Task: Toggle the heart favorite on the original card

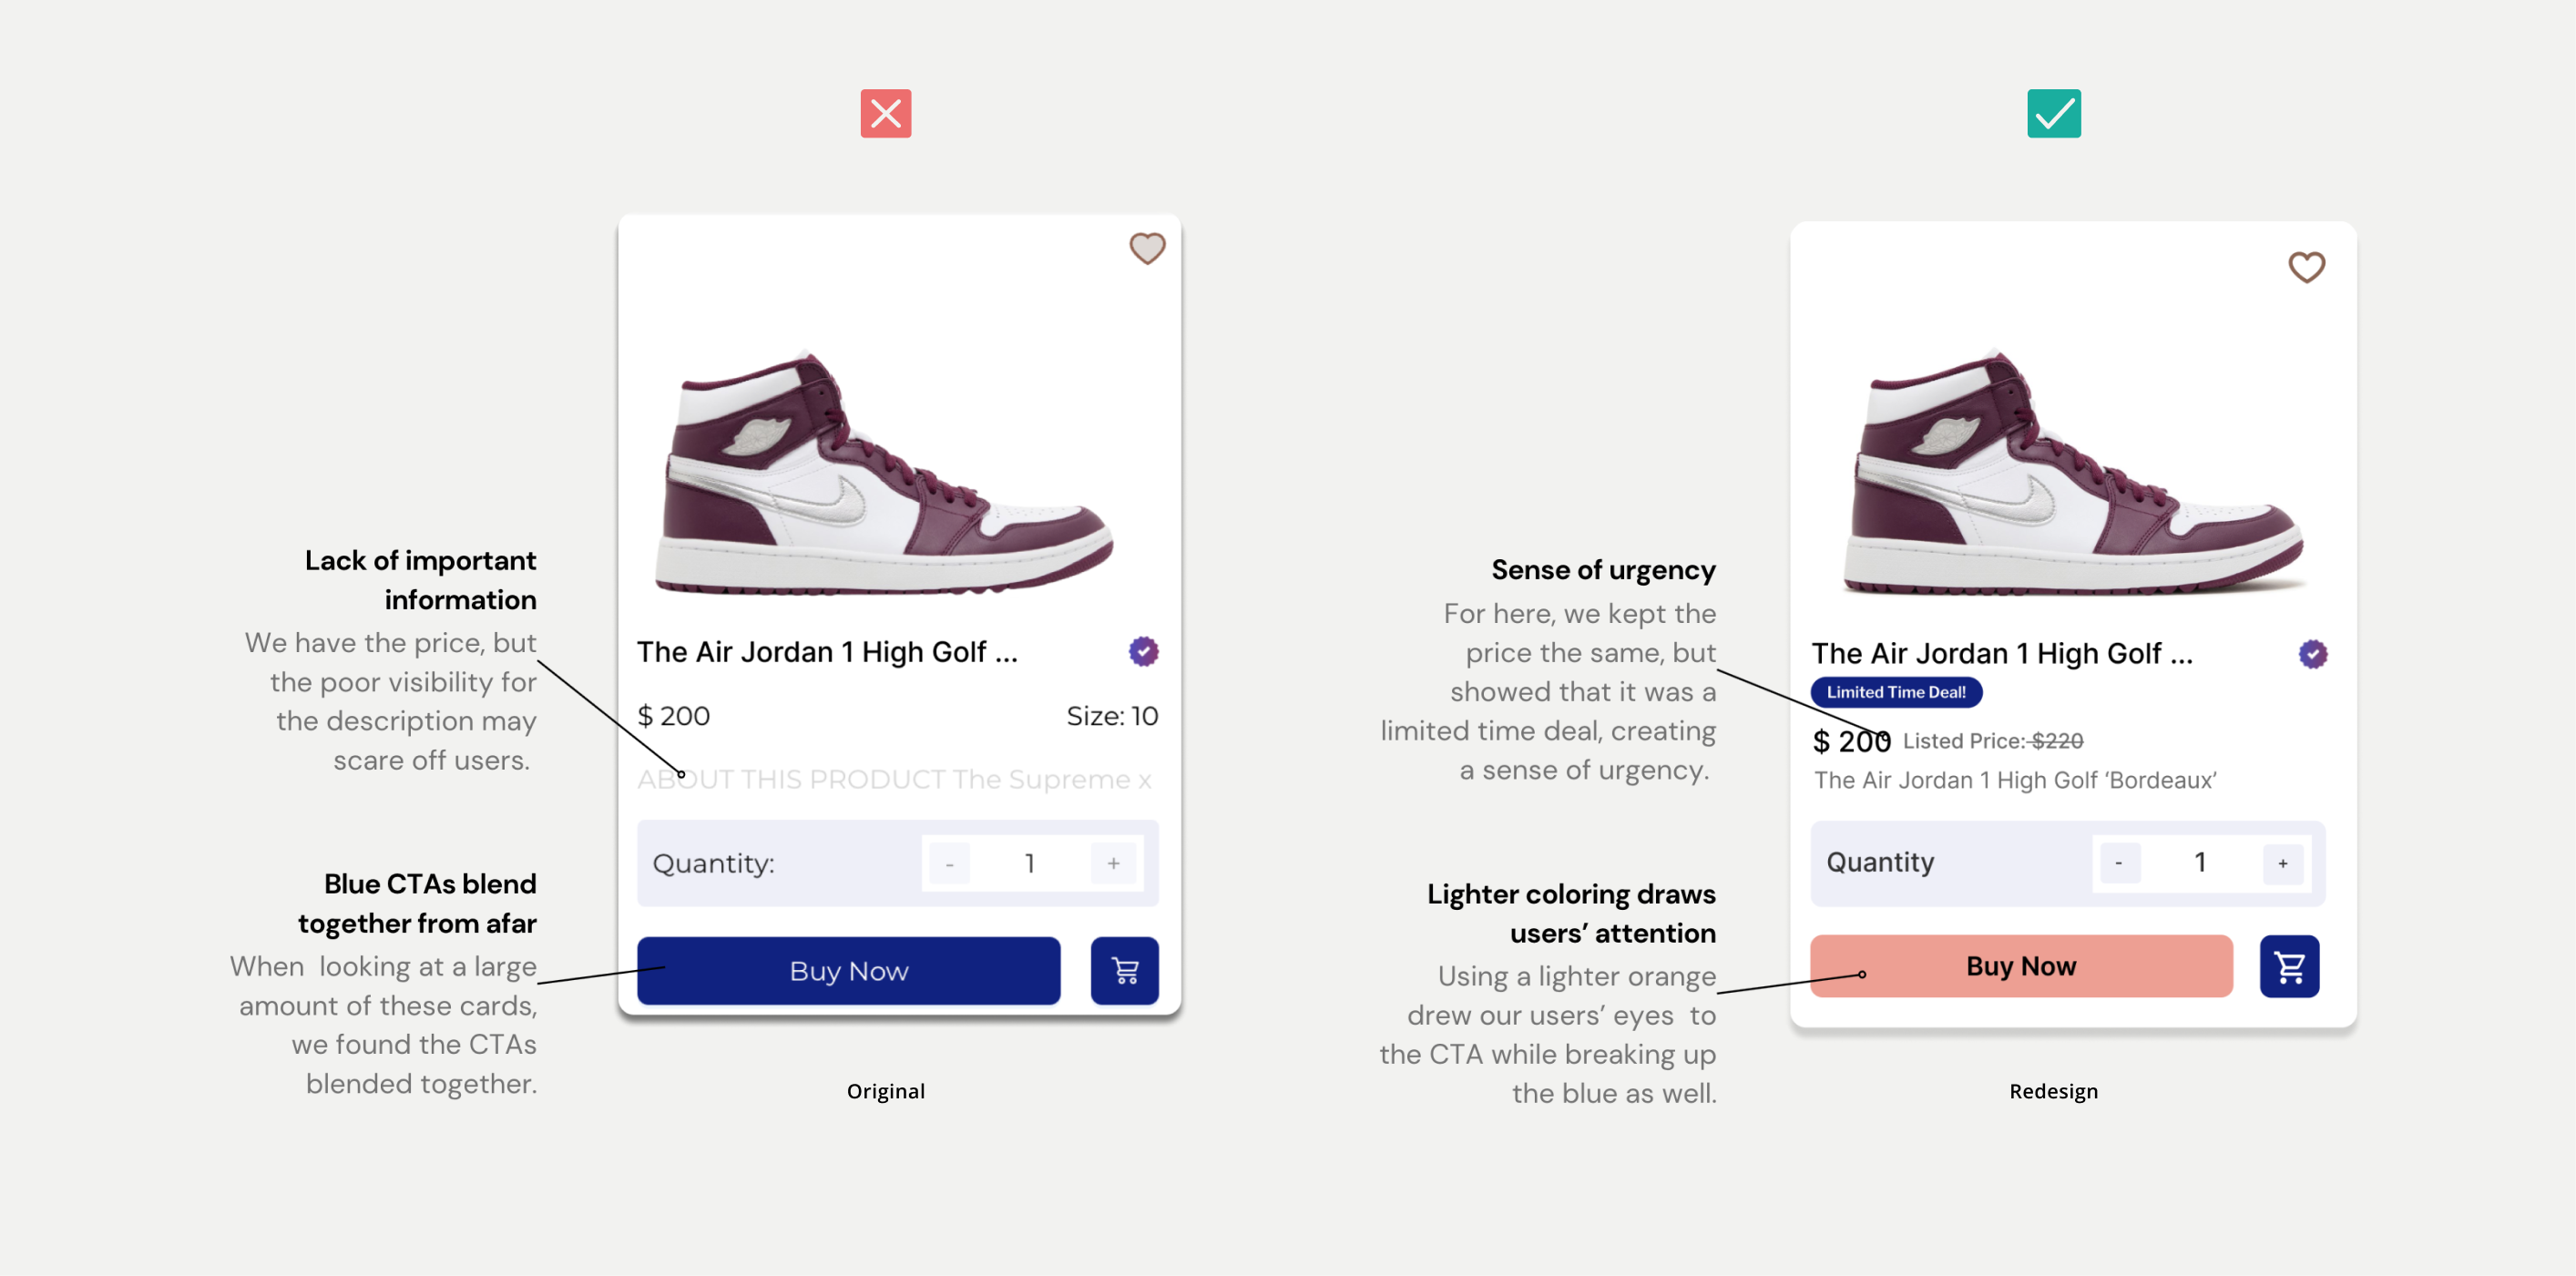Action: 1146,248
